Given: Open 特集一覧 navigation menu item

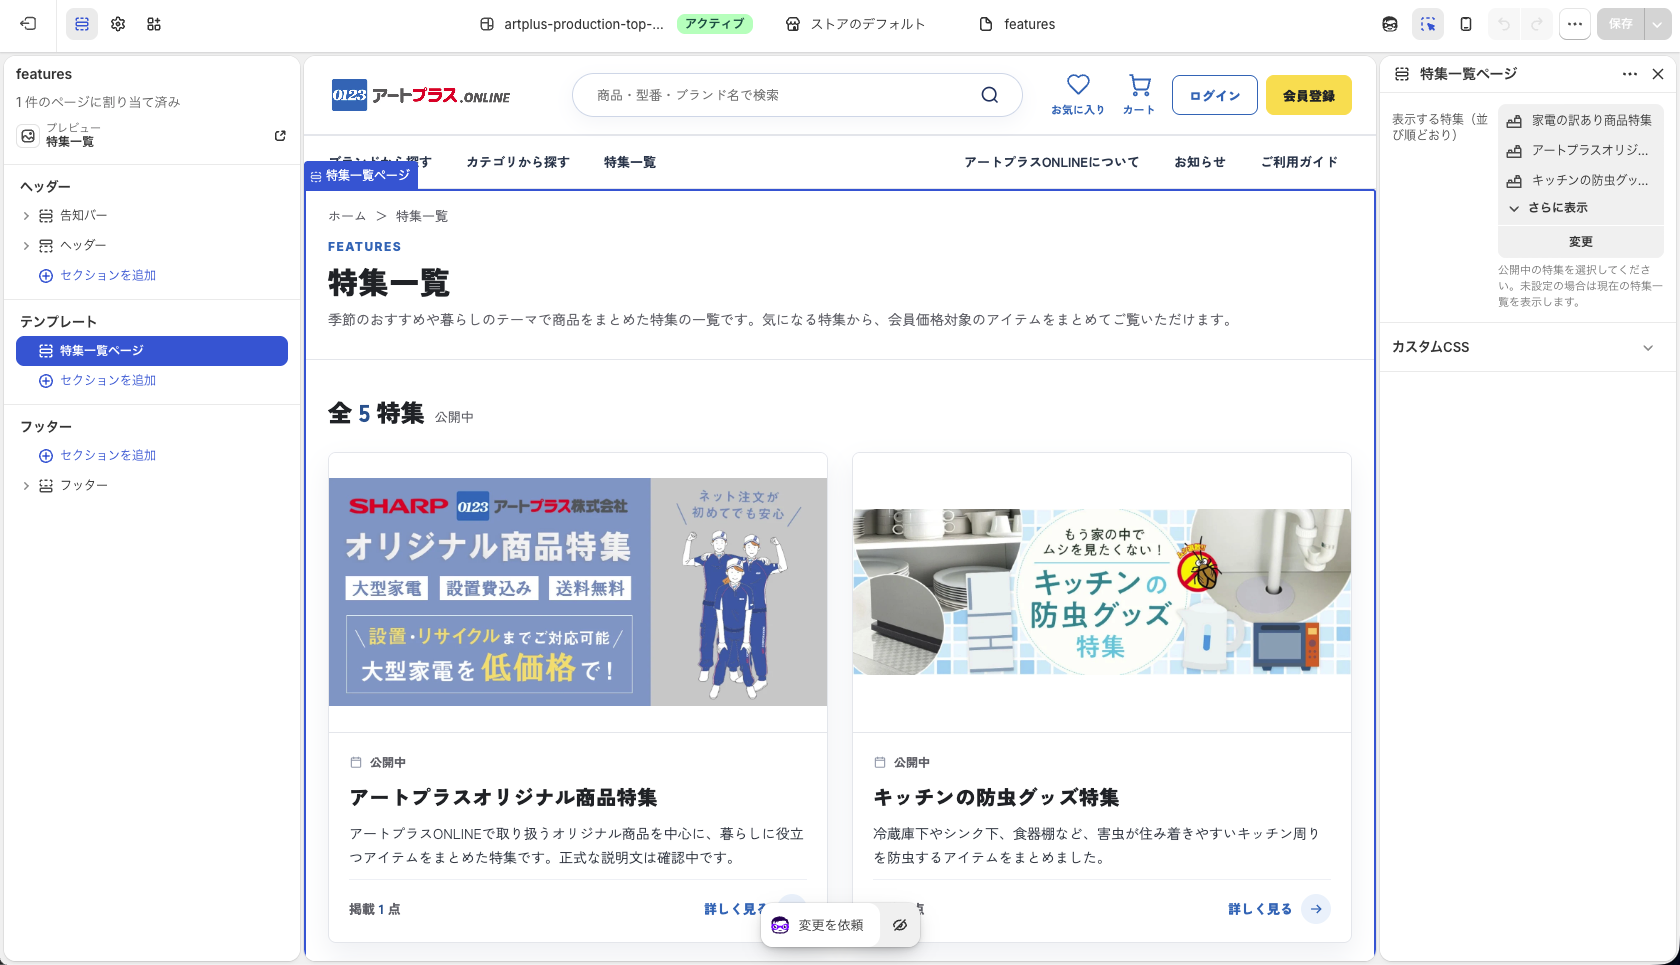Looking at the screenshot, I should 630,162.
